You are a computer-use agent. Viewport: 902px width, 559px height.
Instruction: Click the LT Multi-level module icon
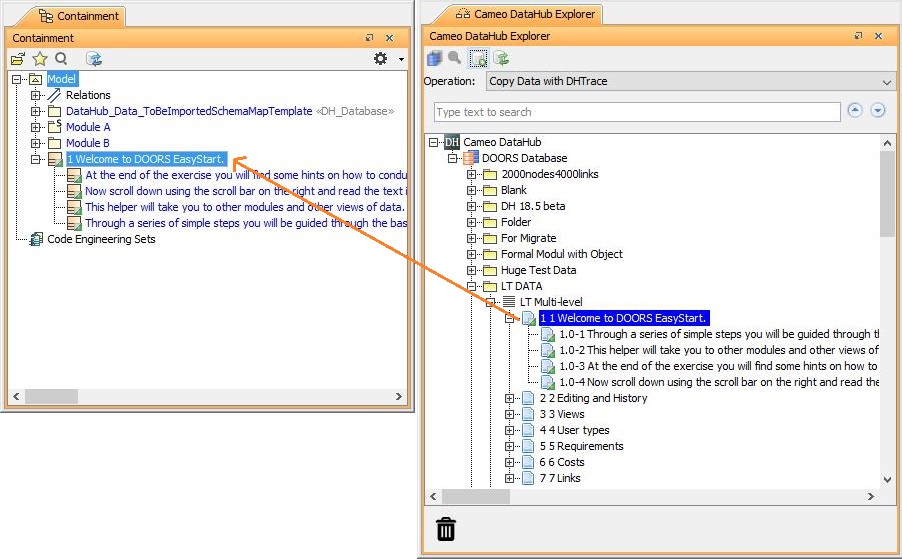tap(509, 302)
